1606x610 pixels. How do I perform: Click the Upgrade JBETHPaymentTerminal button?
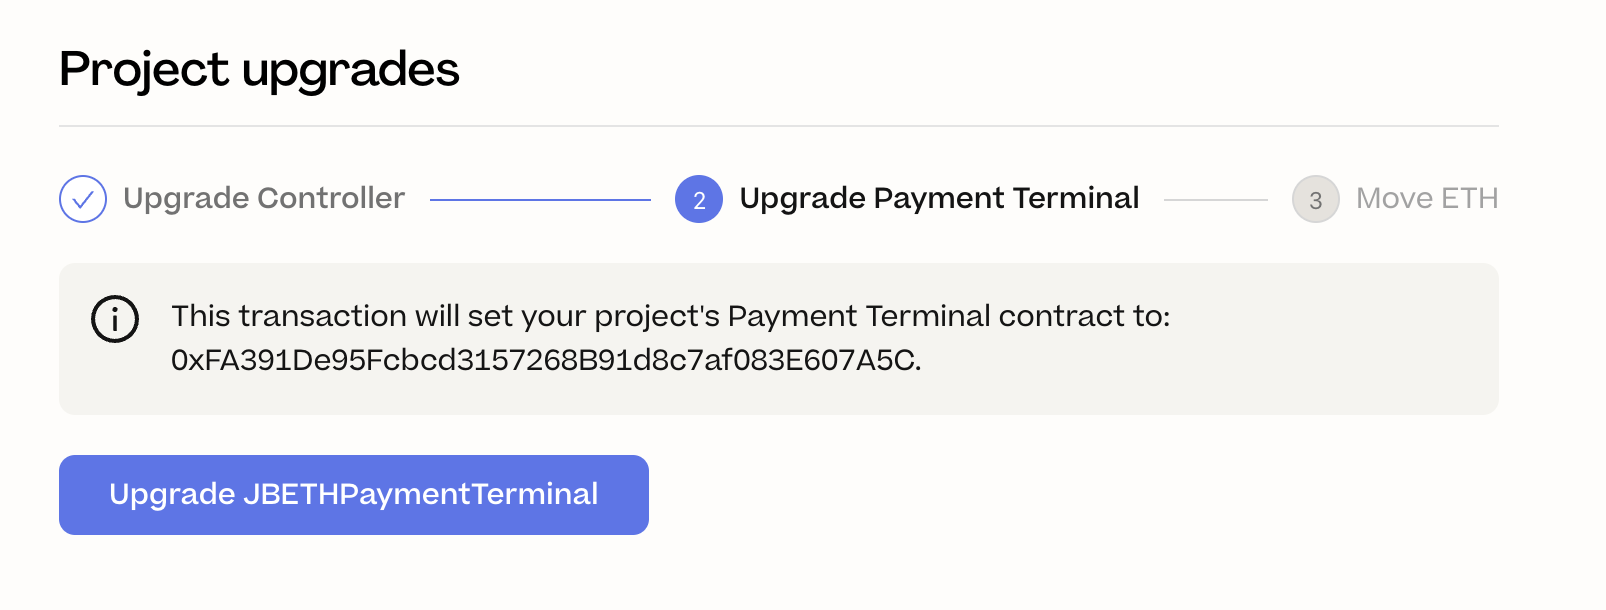click(x=353, y=494)
